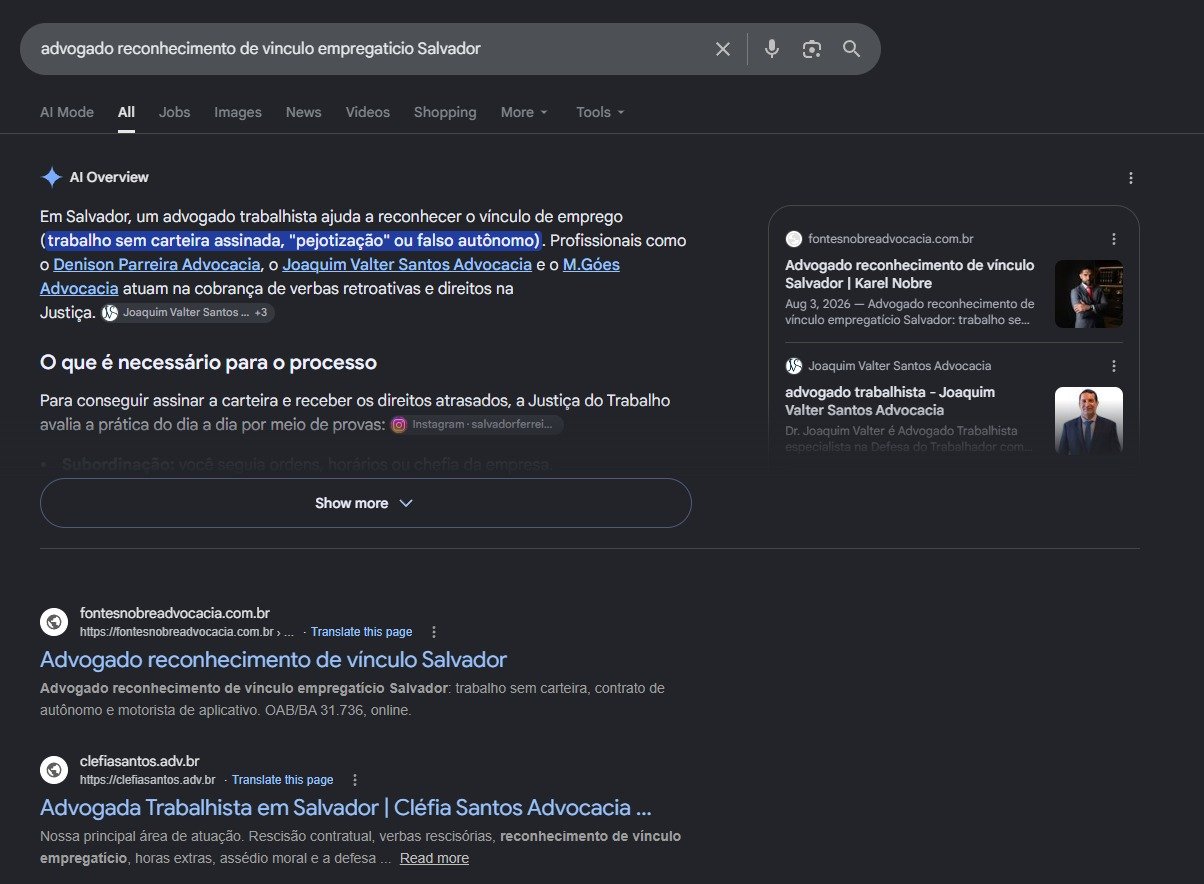Submit search with the magnifier icon
The image size is (1204, 884).
coord(852,49)
